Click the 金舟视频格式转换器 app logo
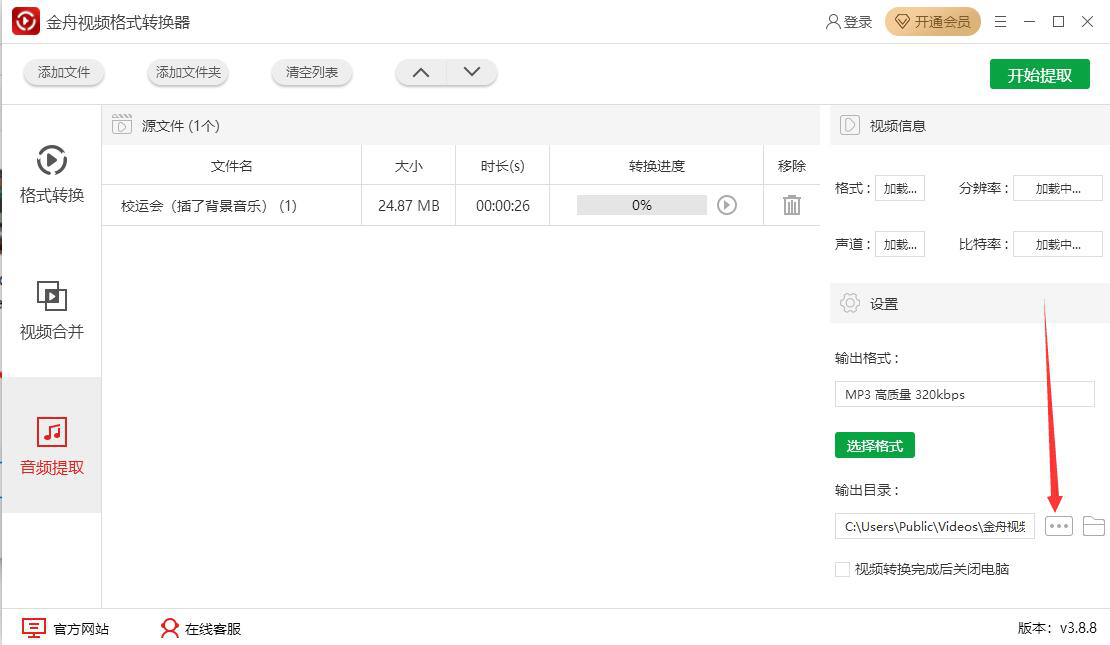Screen dimensions: 1110x645 pyautogui.click(x=25, y=21)
